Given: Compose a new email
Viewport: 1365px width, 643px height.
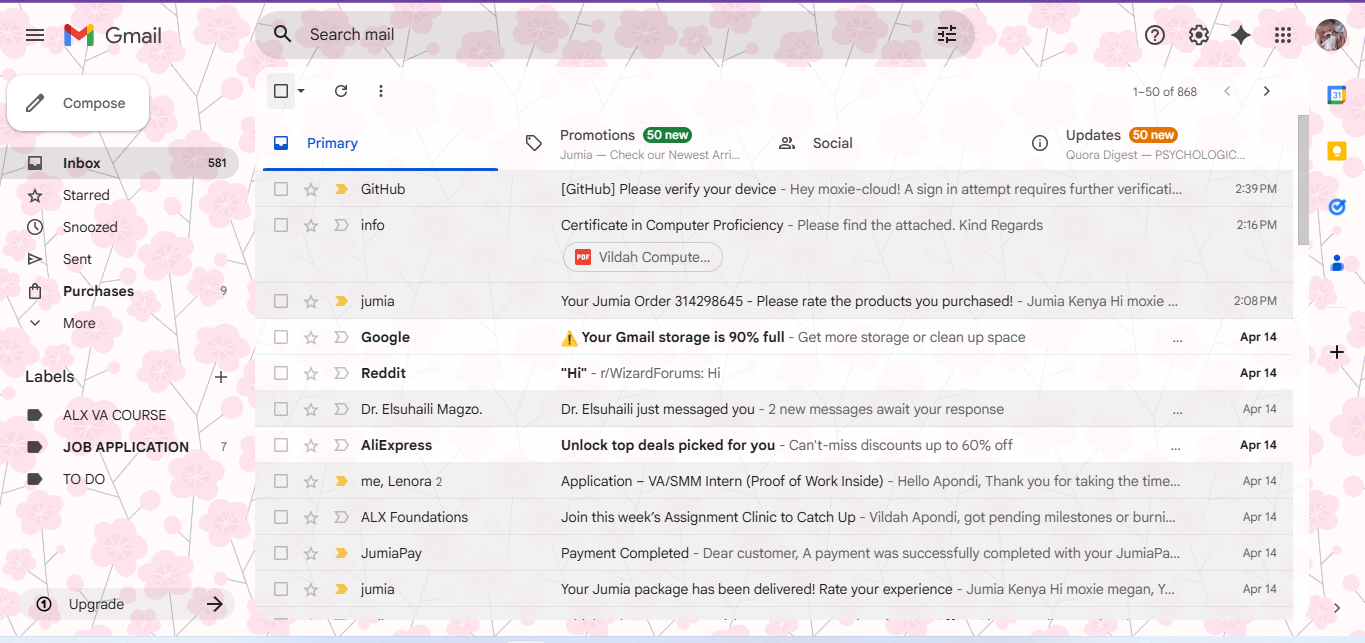Looking at the screenshot, I should (78, 103).
